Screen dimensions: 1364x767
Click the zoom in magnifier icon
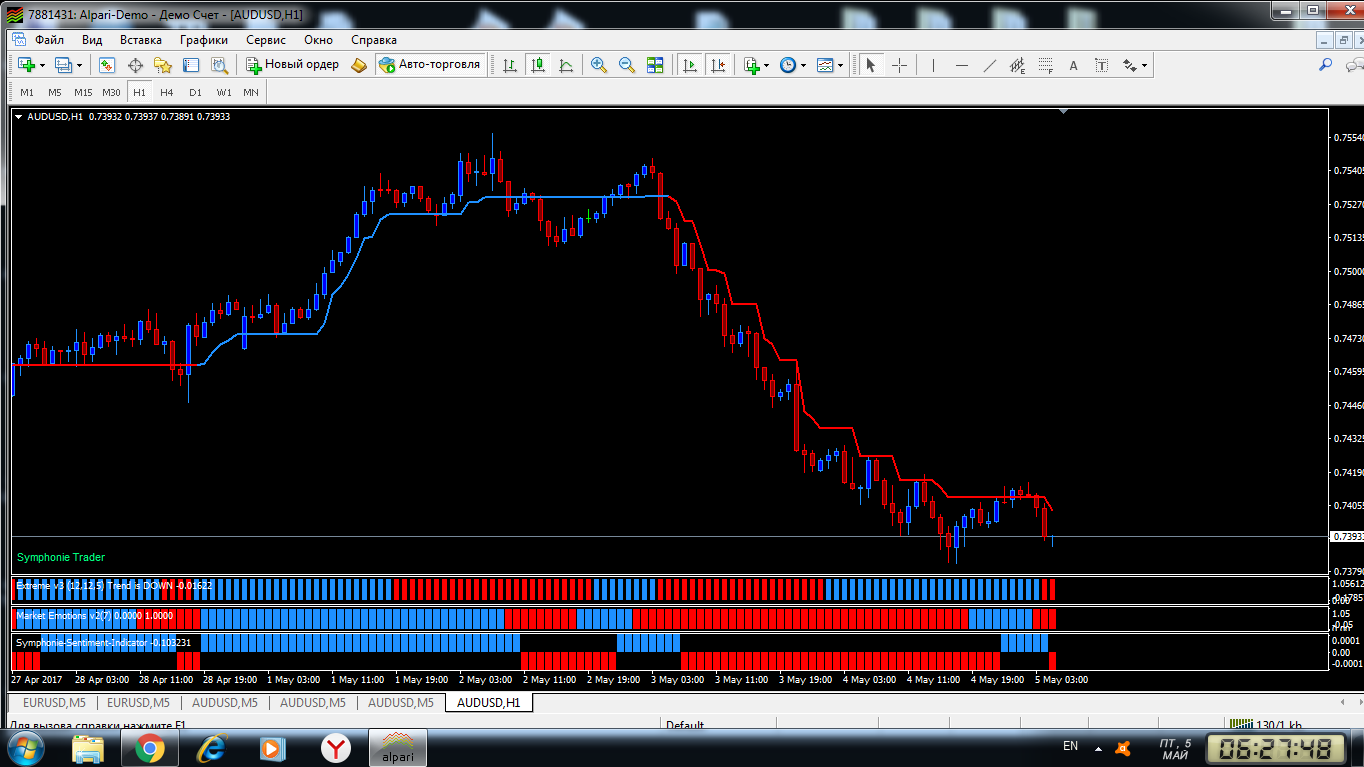[x=599, y=65]
